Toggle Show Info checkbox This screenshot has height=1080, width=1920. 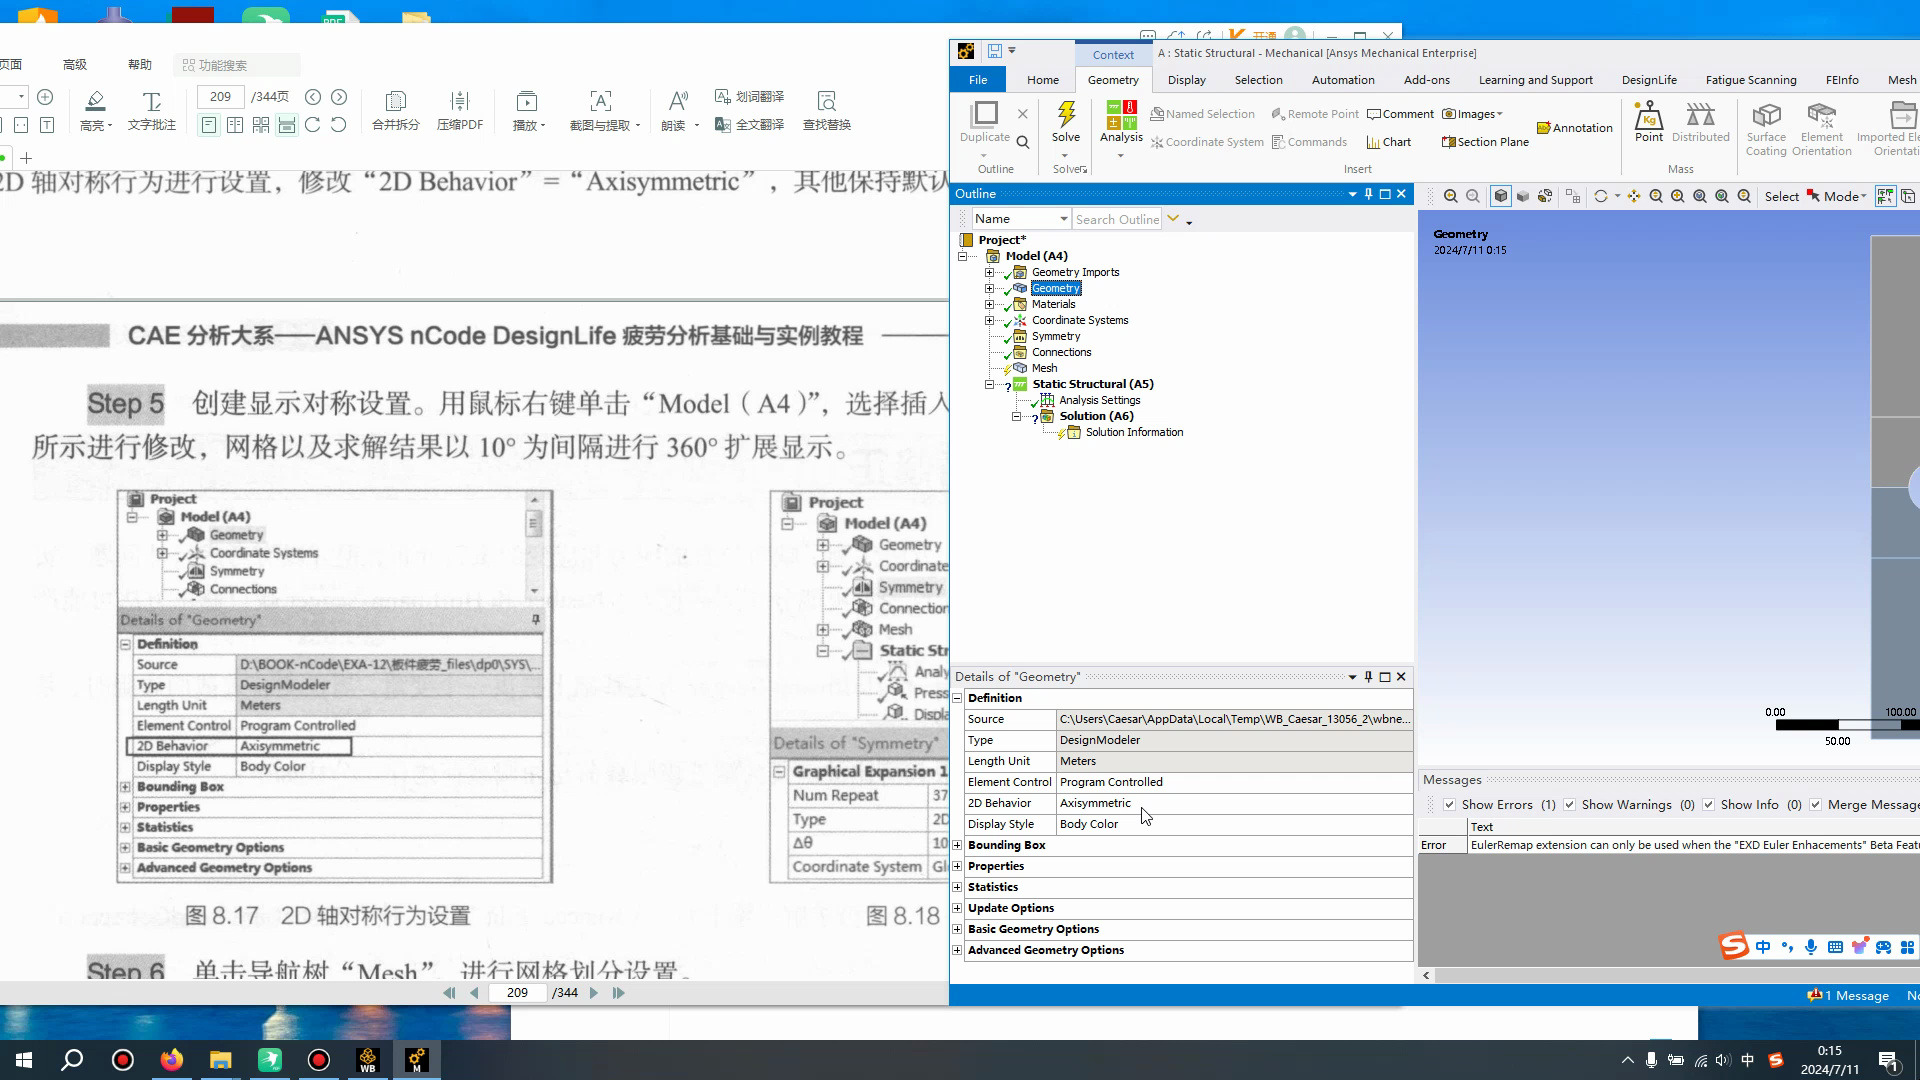[1708, 805]
